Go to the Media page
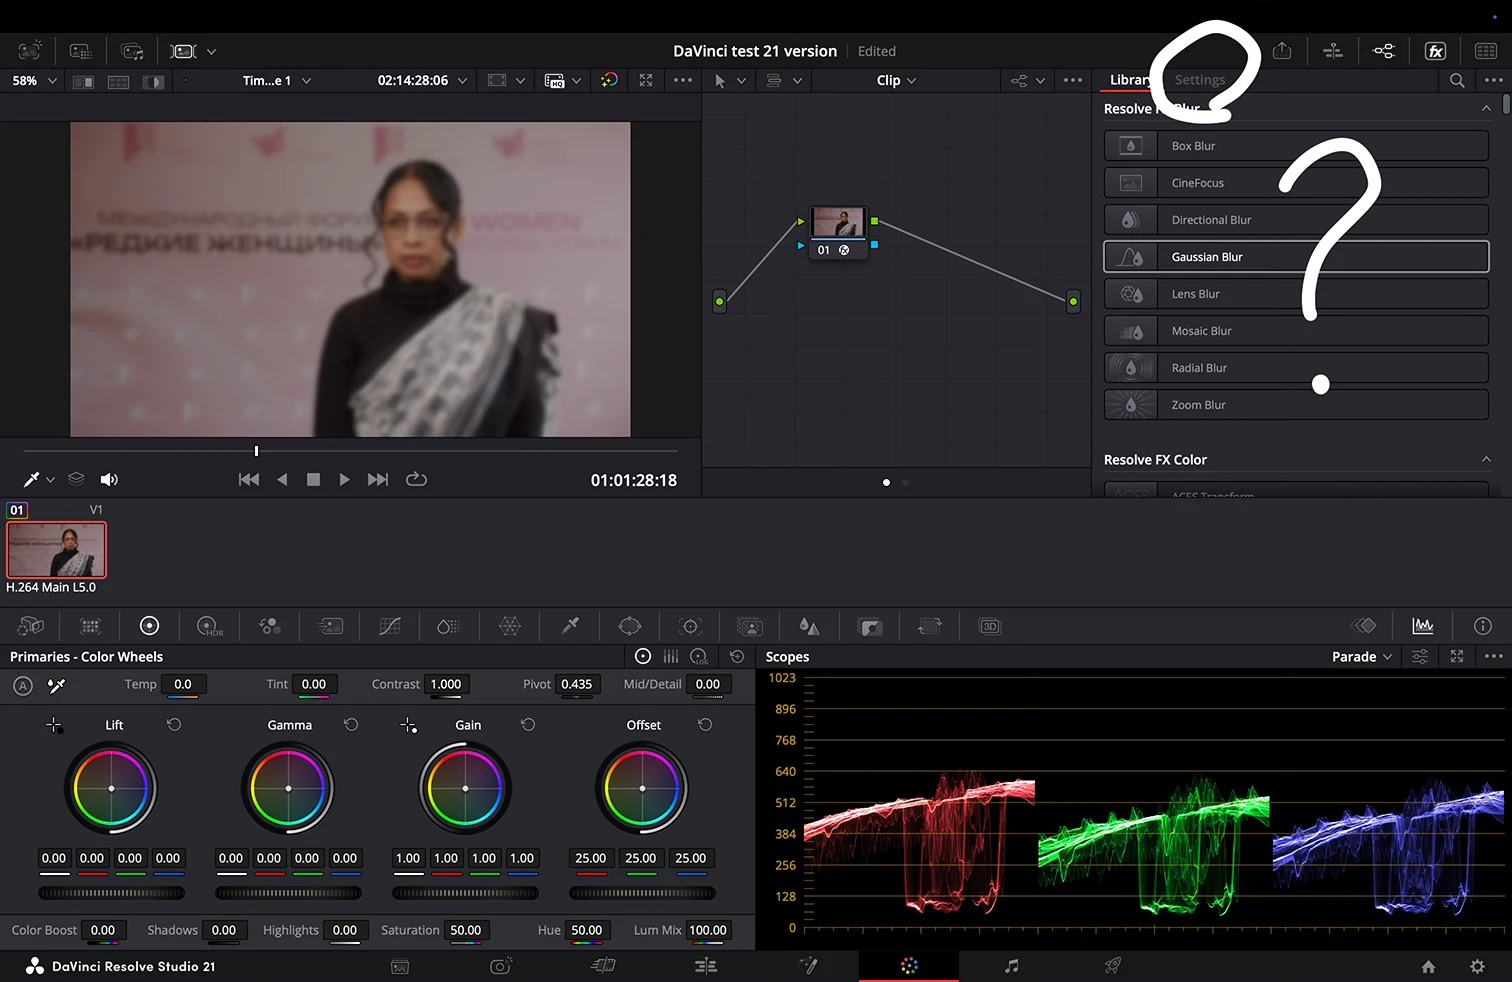The height and width of the screenshot is (982, 1512). pyautogui.click(x=400, y=966)
